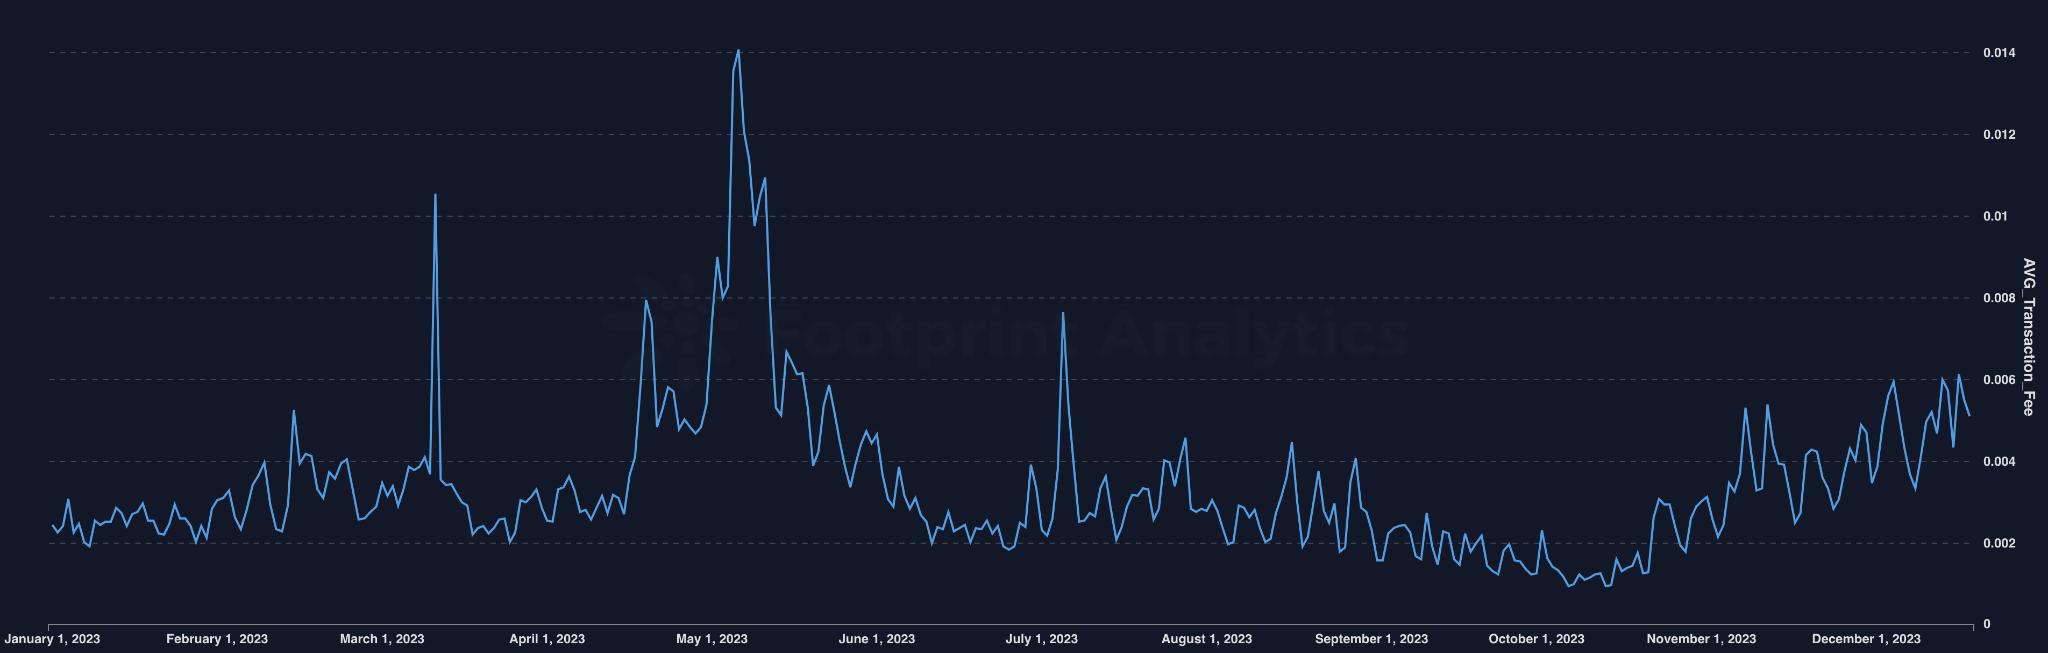Click the March 1, 2023 date label
Image resolution: width=2048 pixels, height=653 pixels.
click(382, 639)
